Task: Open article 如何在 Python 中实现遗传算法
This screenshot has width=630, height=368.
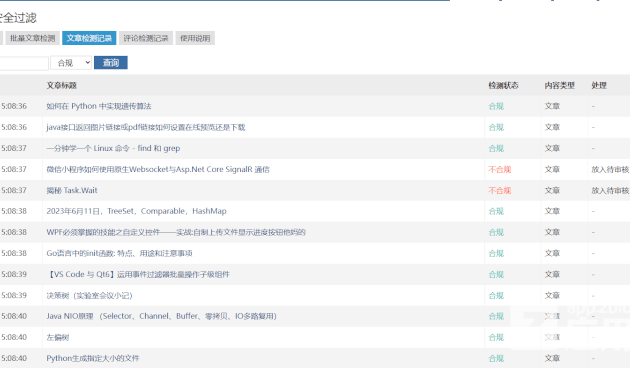Action: [99, 106]
